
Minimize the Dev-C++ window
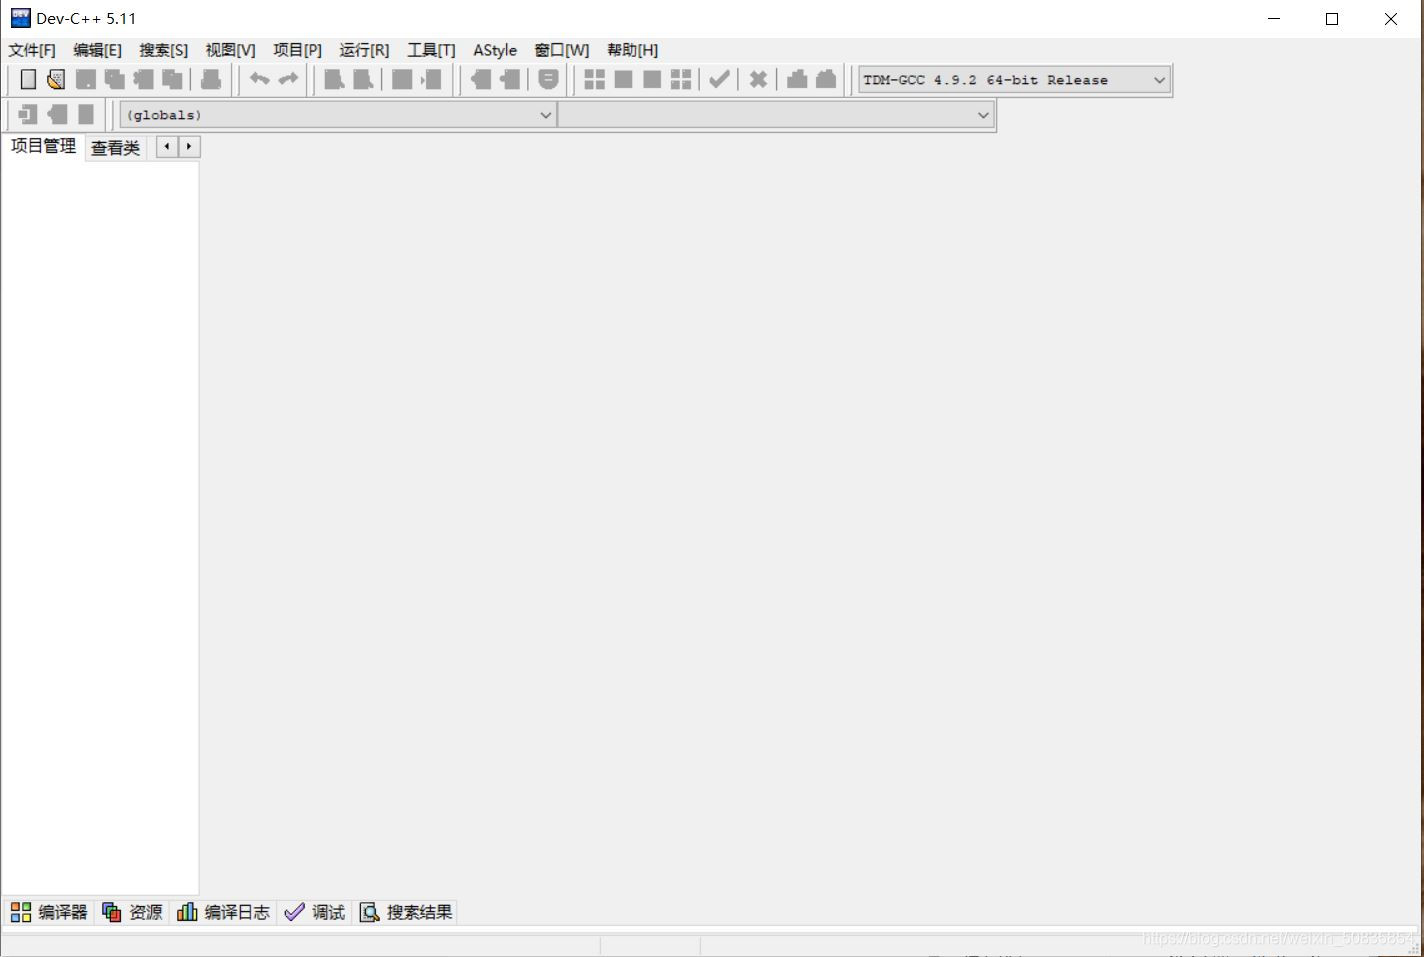(x=1274, y=19)
